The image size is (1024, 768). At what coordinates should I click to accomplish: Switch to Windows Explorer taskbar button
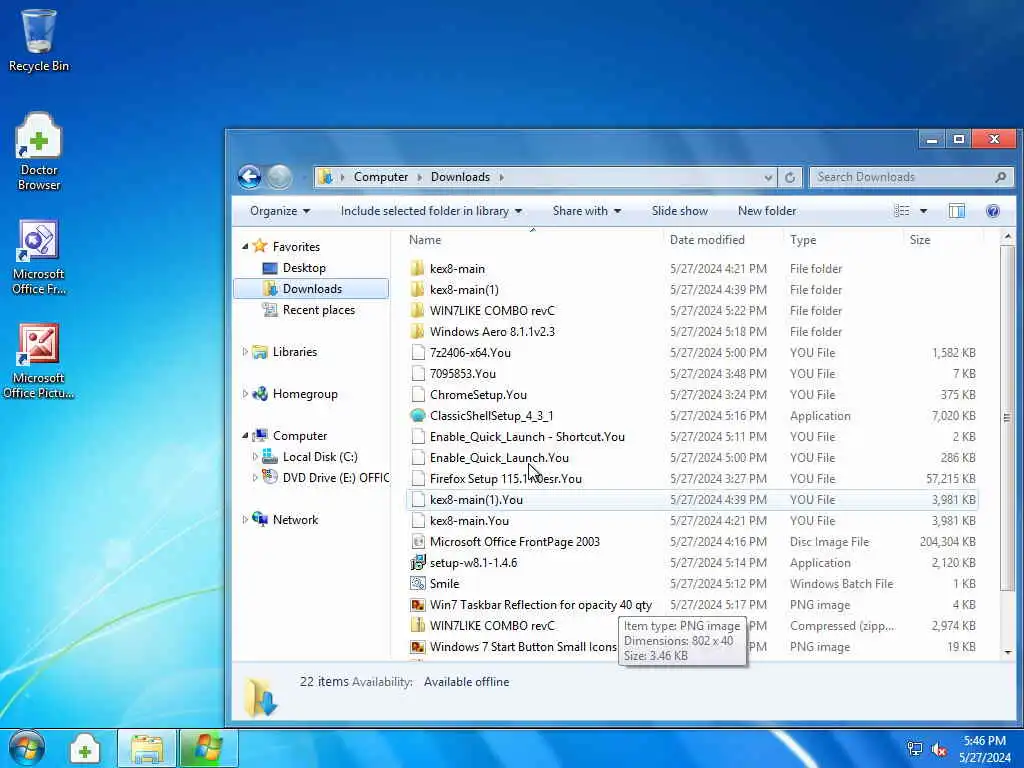pos(147,748)
